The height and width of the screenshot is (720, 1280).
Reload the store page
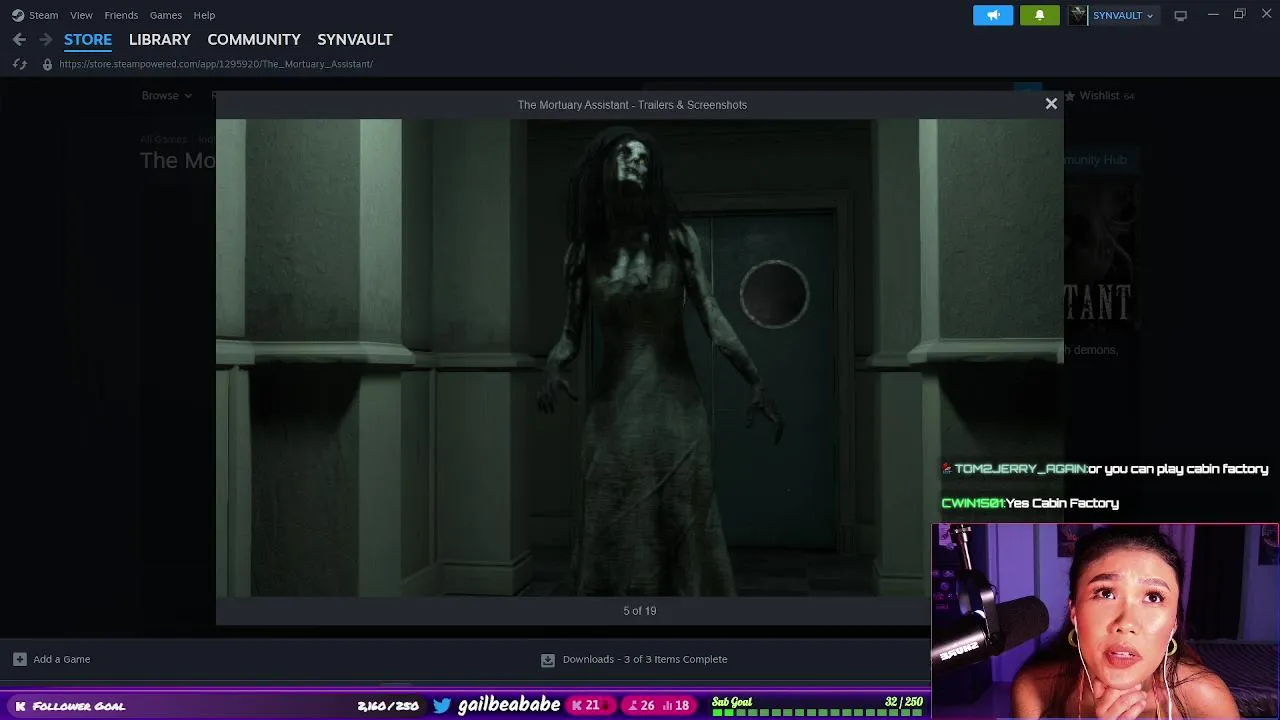tap(19, 64)
